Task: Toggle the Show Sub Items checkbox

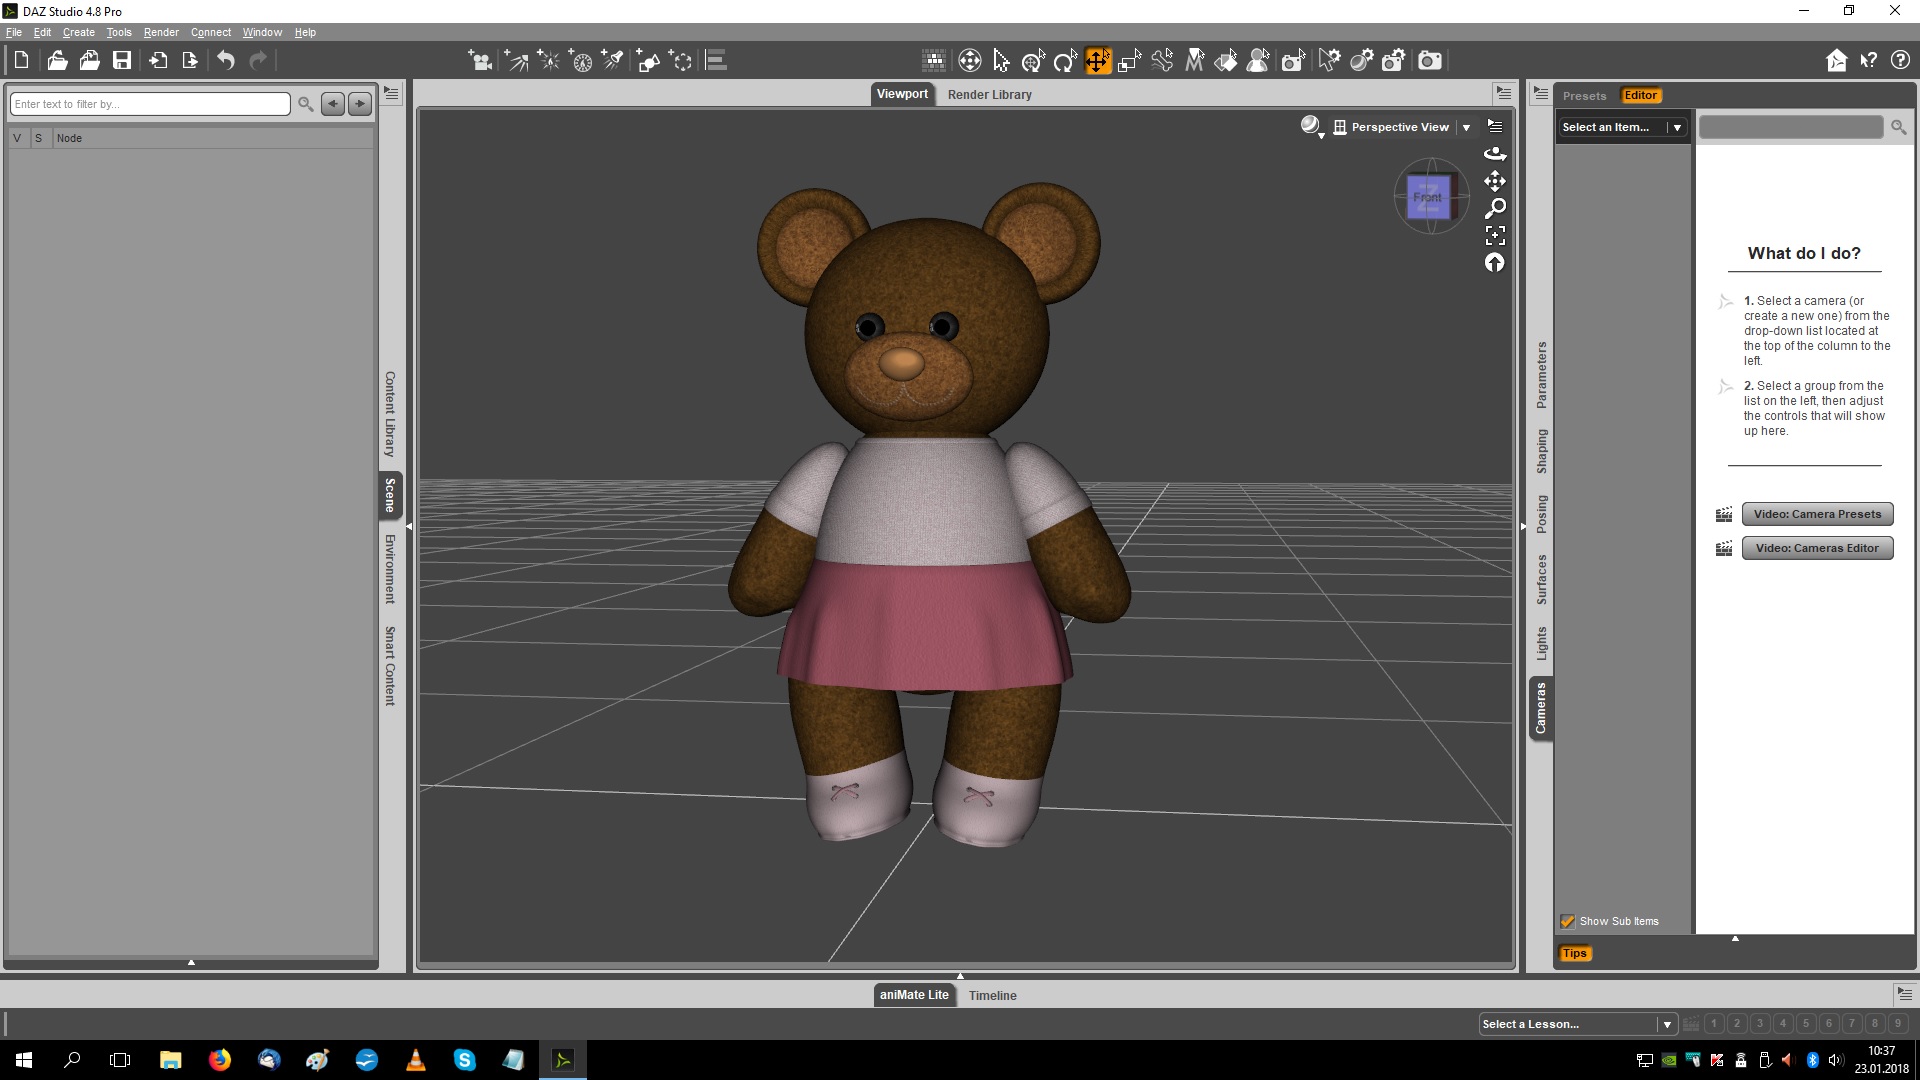Action: [1567, 921]
